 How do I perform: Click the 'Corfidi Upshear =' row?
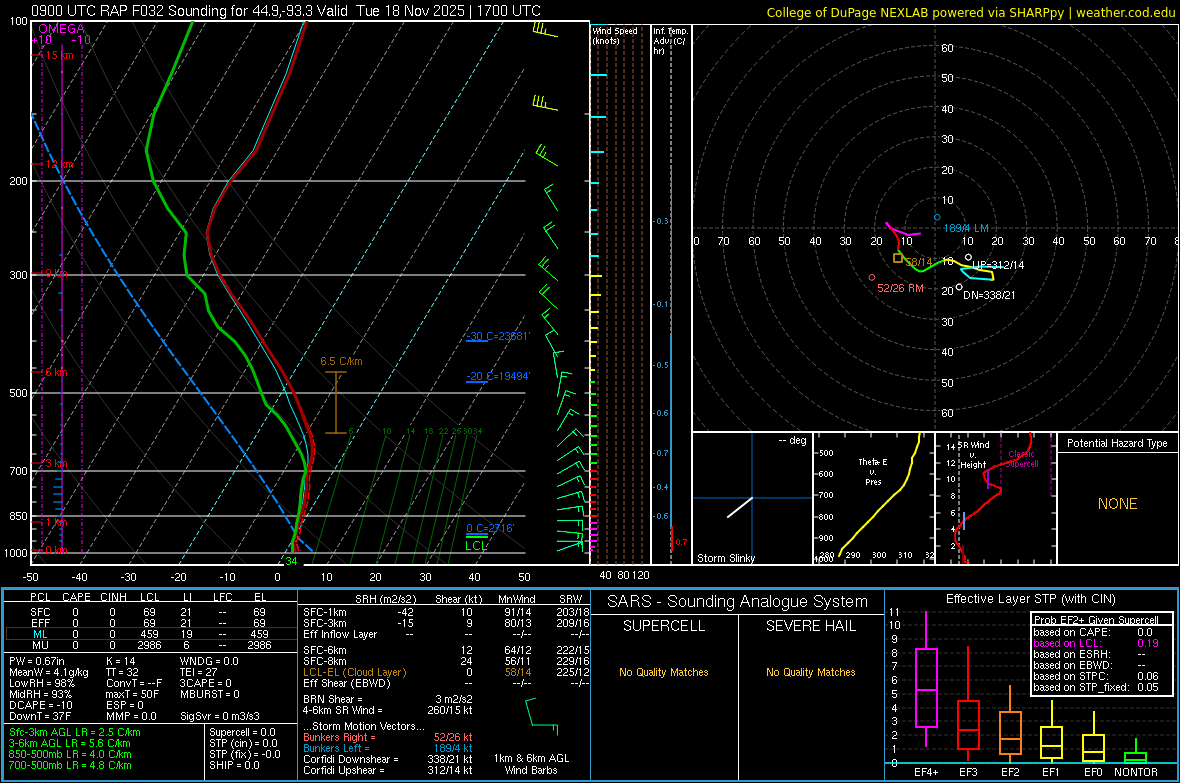pyautogui.click(x=388, y=770)
